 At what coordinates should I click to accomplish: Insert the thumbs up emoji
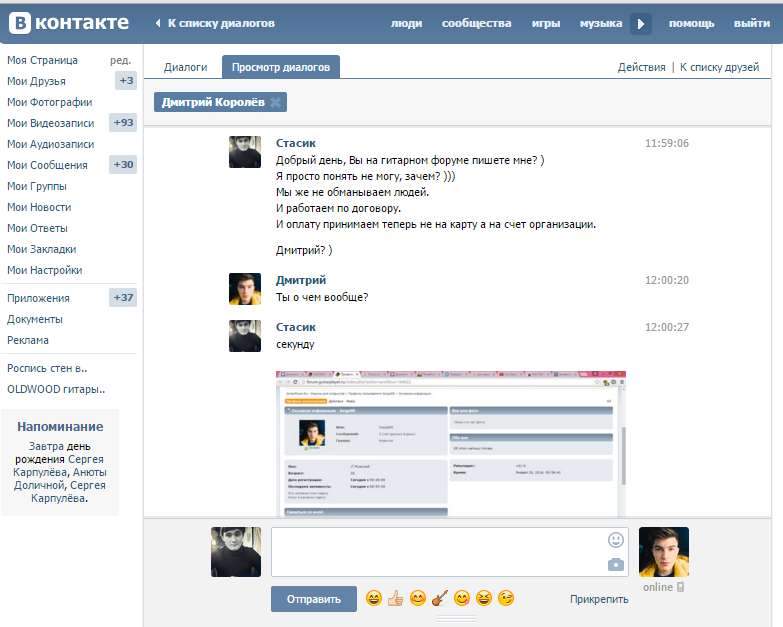coord(395,598)
